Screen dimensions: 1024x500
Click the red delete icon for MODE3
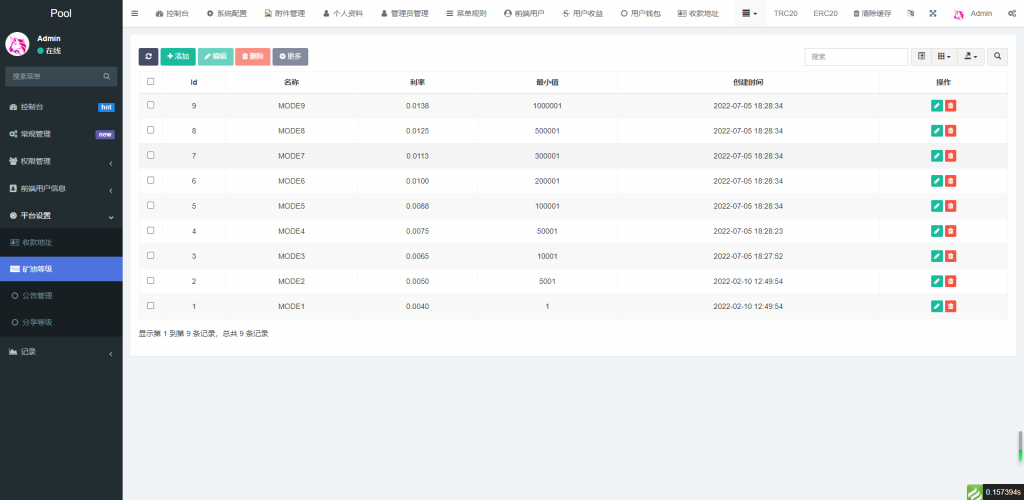(951, 256)
